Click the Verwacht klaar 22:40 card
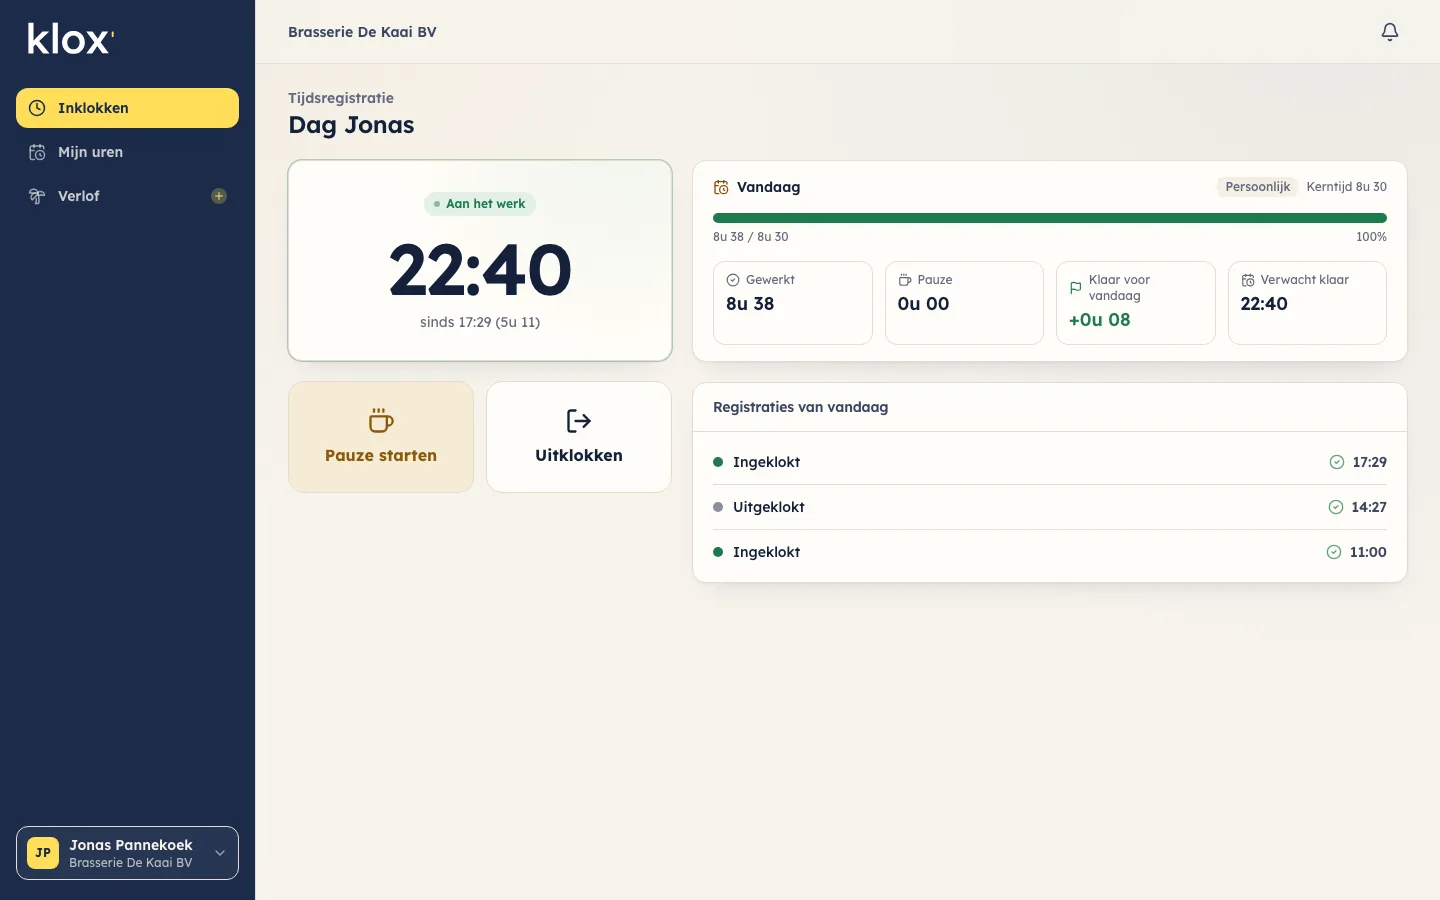The height and width of the screenshot is (900, 1440). pyautogui.click(x=1307, y=303)
